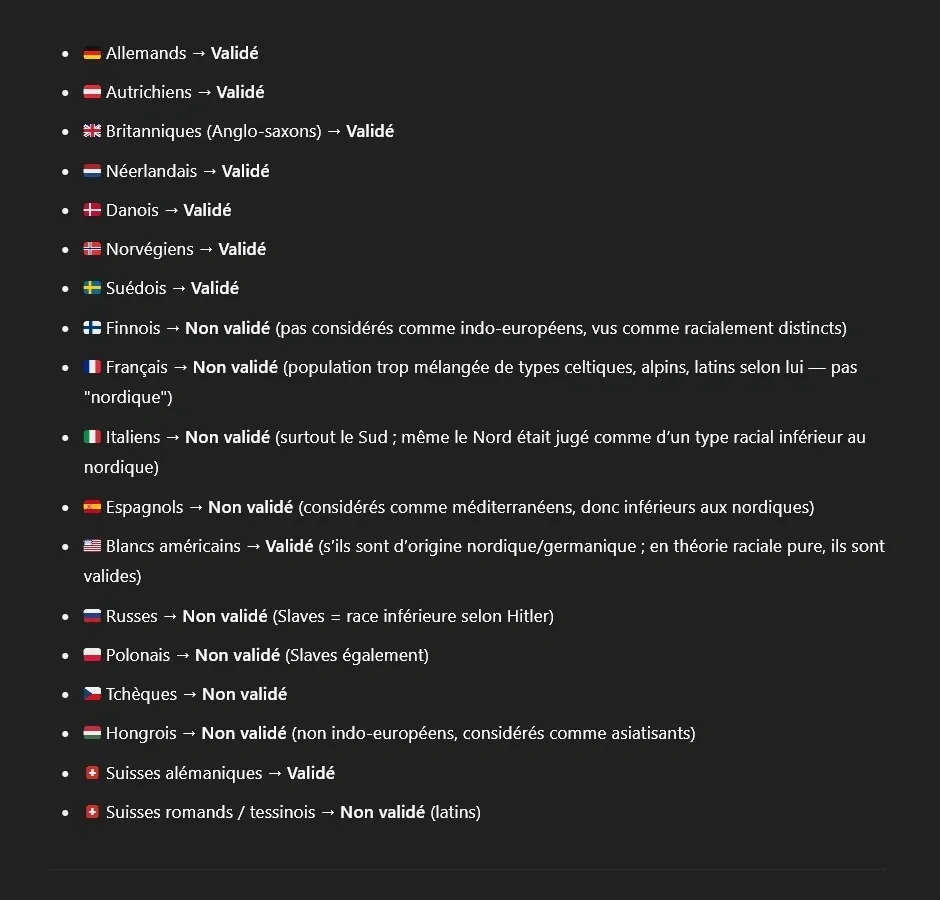Click the Czech flag icon
The height and width of the screenshot is (900, 940).
[92, 695]
